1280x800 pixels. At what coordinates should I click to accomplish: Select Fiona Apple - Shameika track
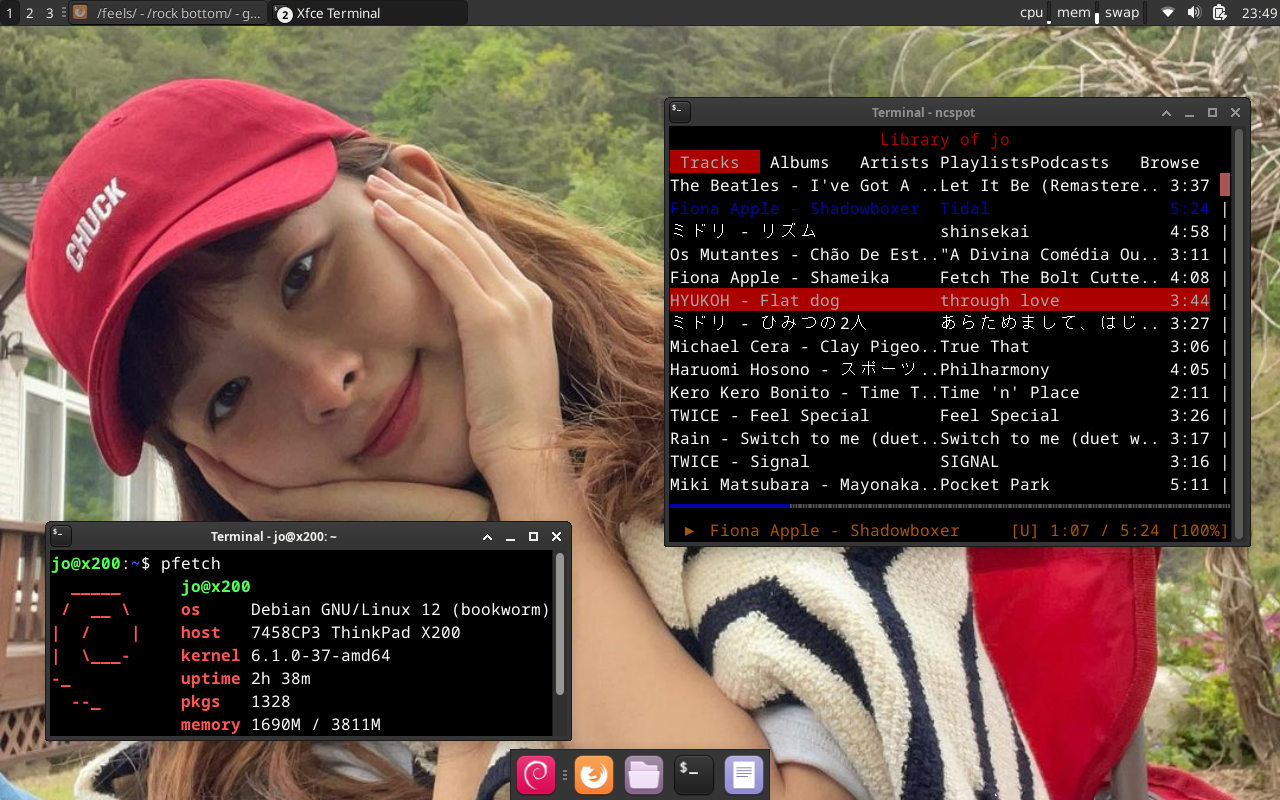[x=940, y=277]
